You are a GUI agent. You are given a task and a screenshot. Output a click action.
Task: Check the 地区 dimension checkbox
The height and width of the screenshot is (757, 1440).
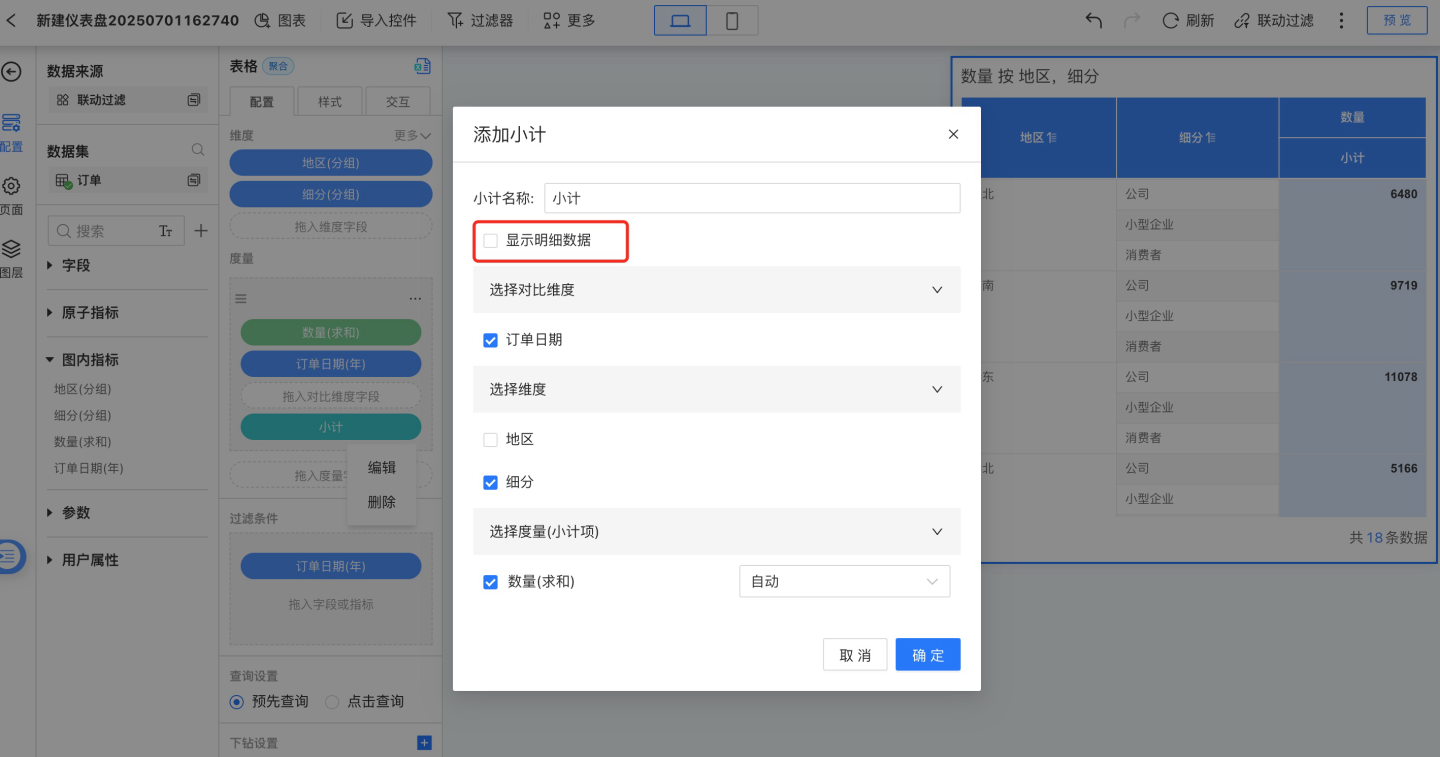tap(490, 440)
